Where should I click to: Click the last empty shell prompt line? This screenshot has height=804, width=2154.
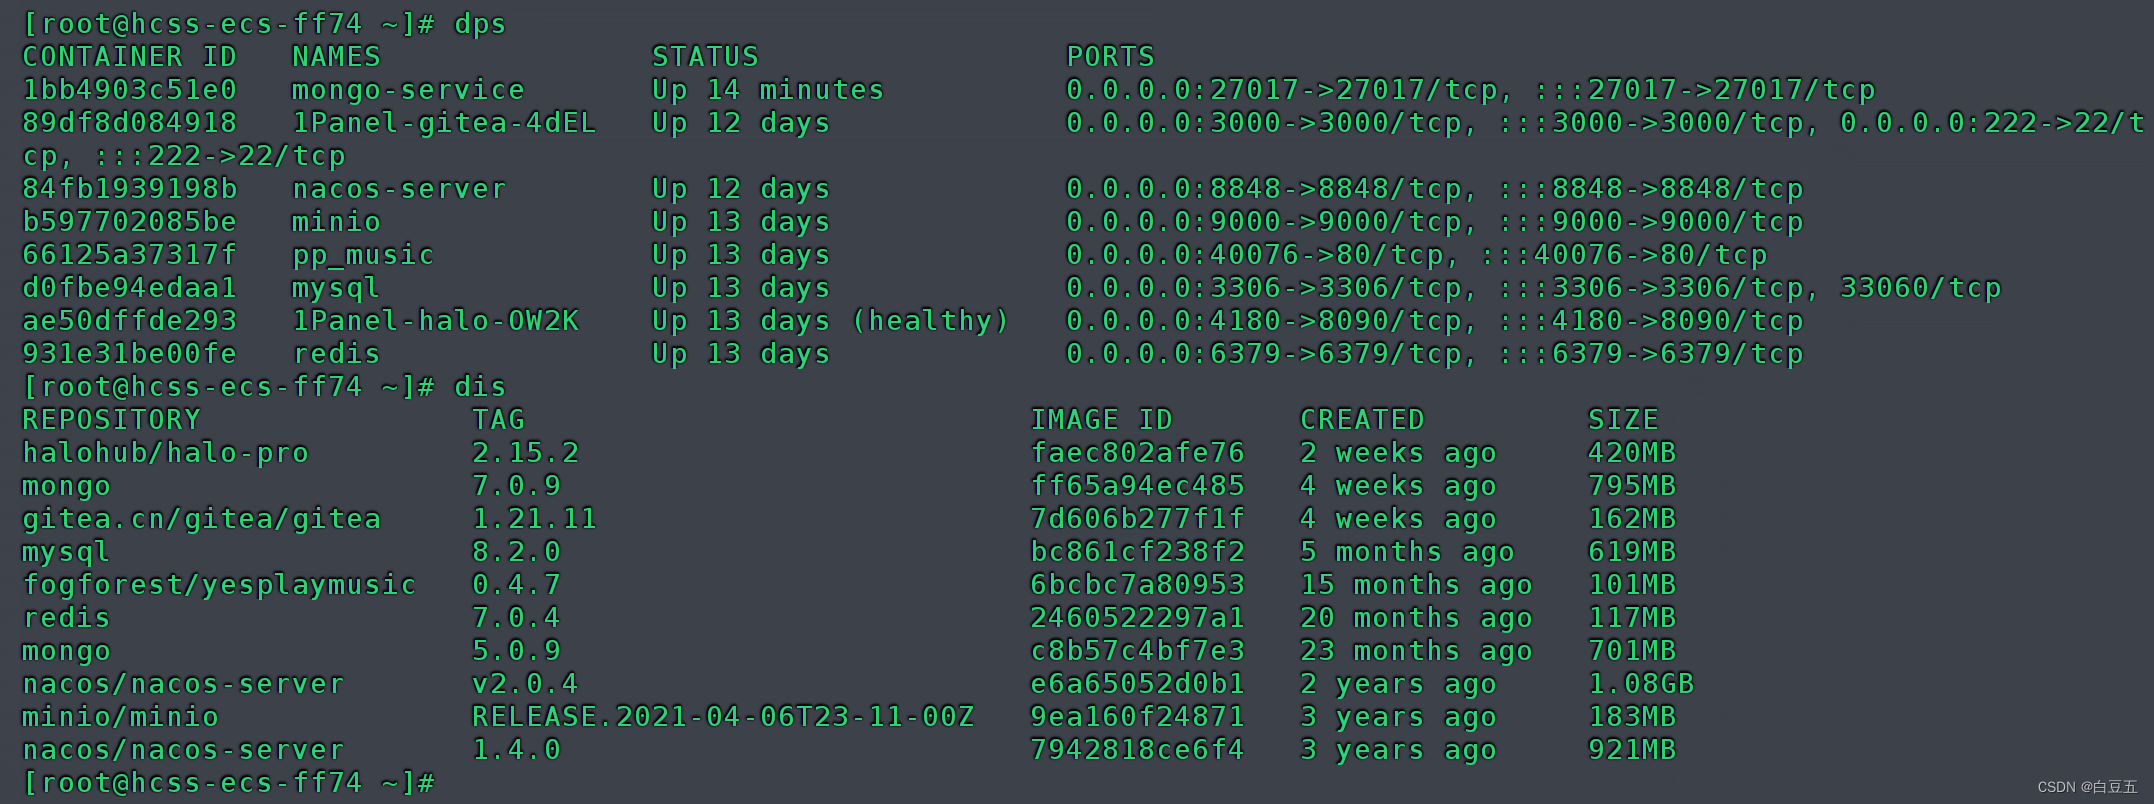point(229,783)
